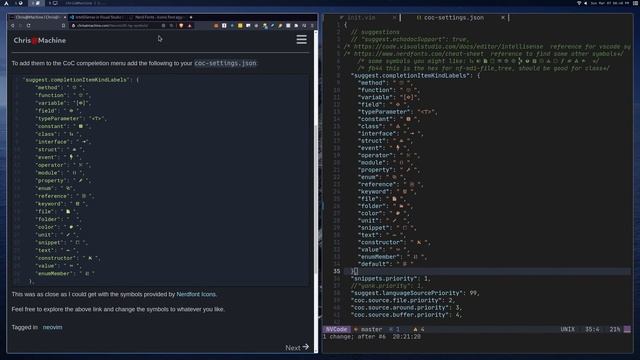
Task: Click the 21% scroll percentage in status line
Action: pyautogui.click(x=615, y=329)
